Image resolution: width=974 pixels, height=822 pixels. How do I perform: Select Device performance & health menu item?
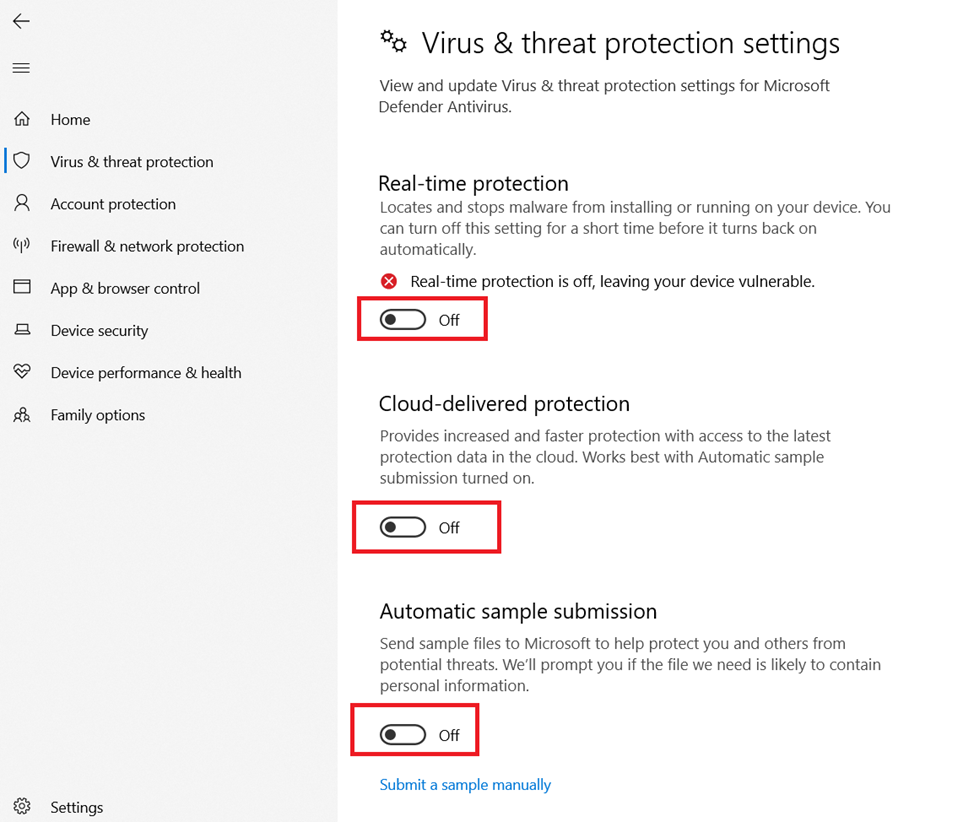146,373
